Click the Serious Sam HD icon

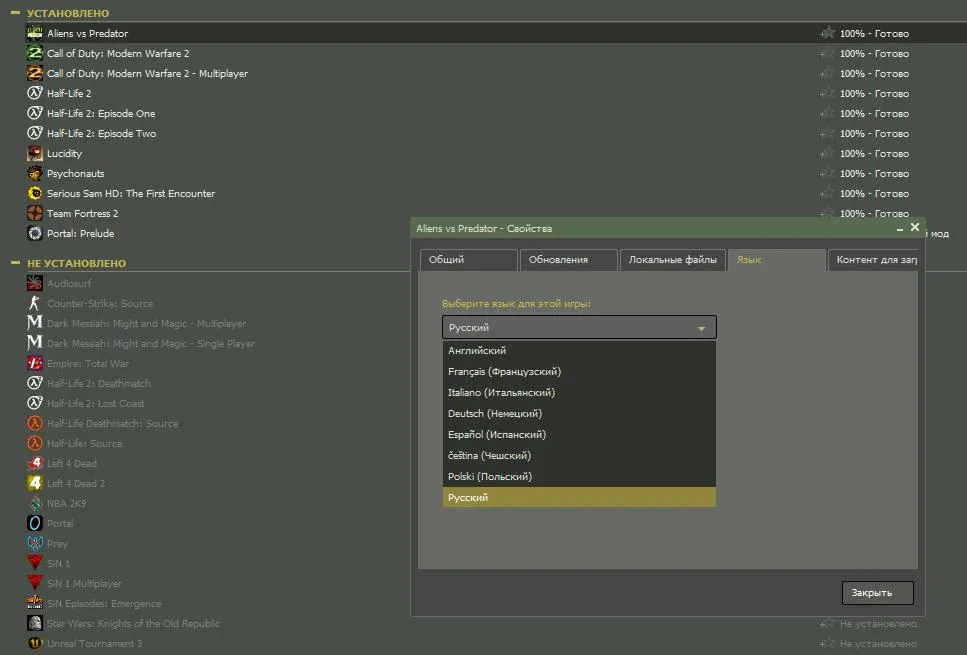tap(35, 193)
